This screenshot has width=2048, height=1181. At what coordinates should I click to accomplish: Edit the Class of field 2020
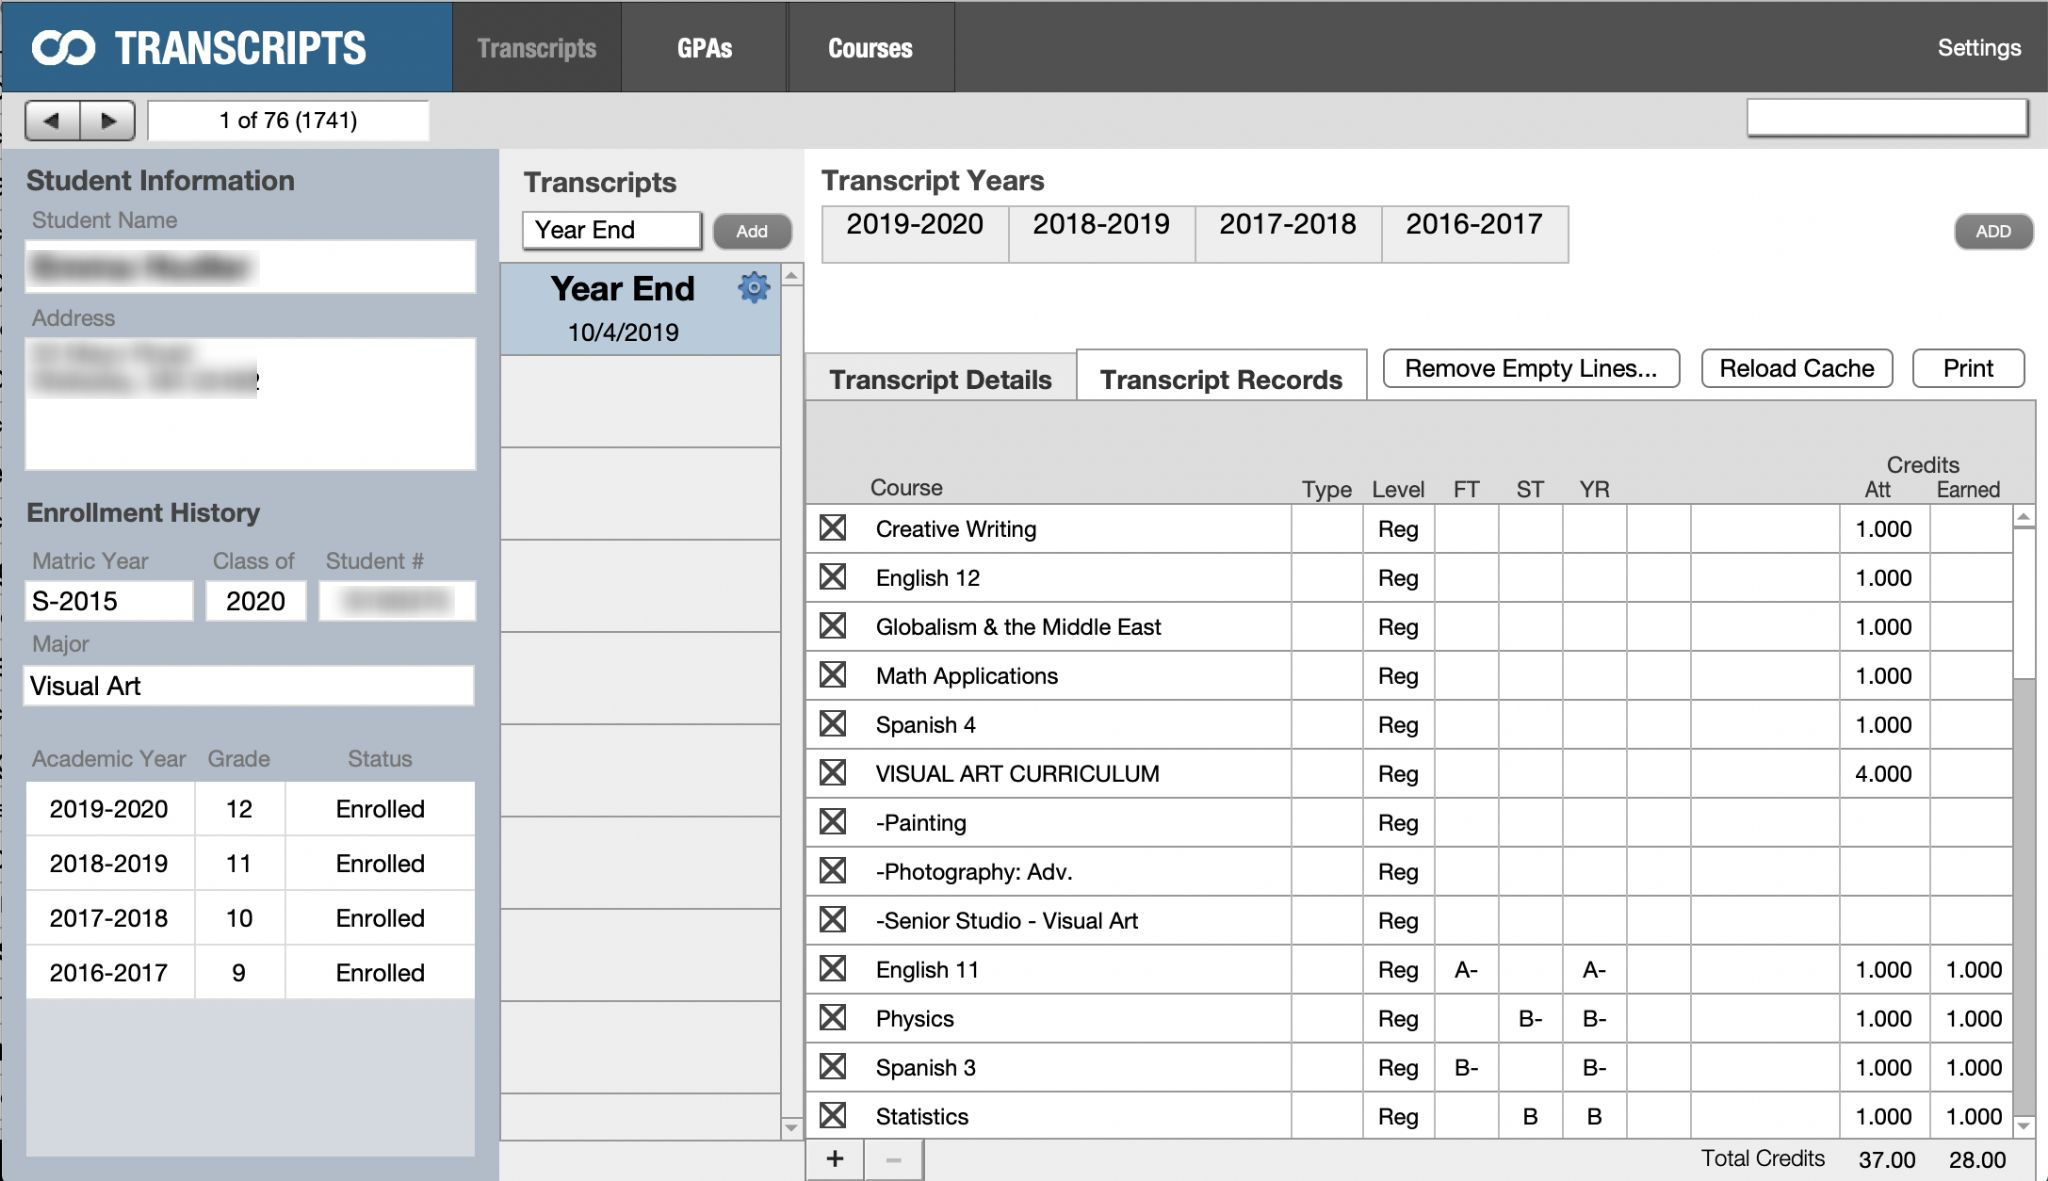click(256, 601)
